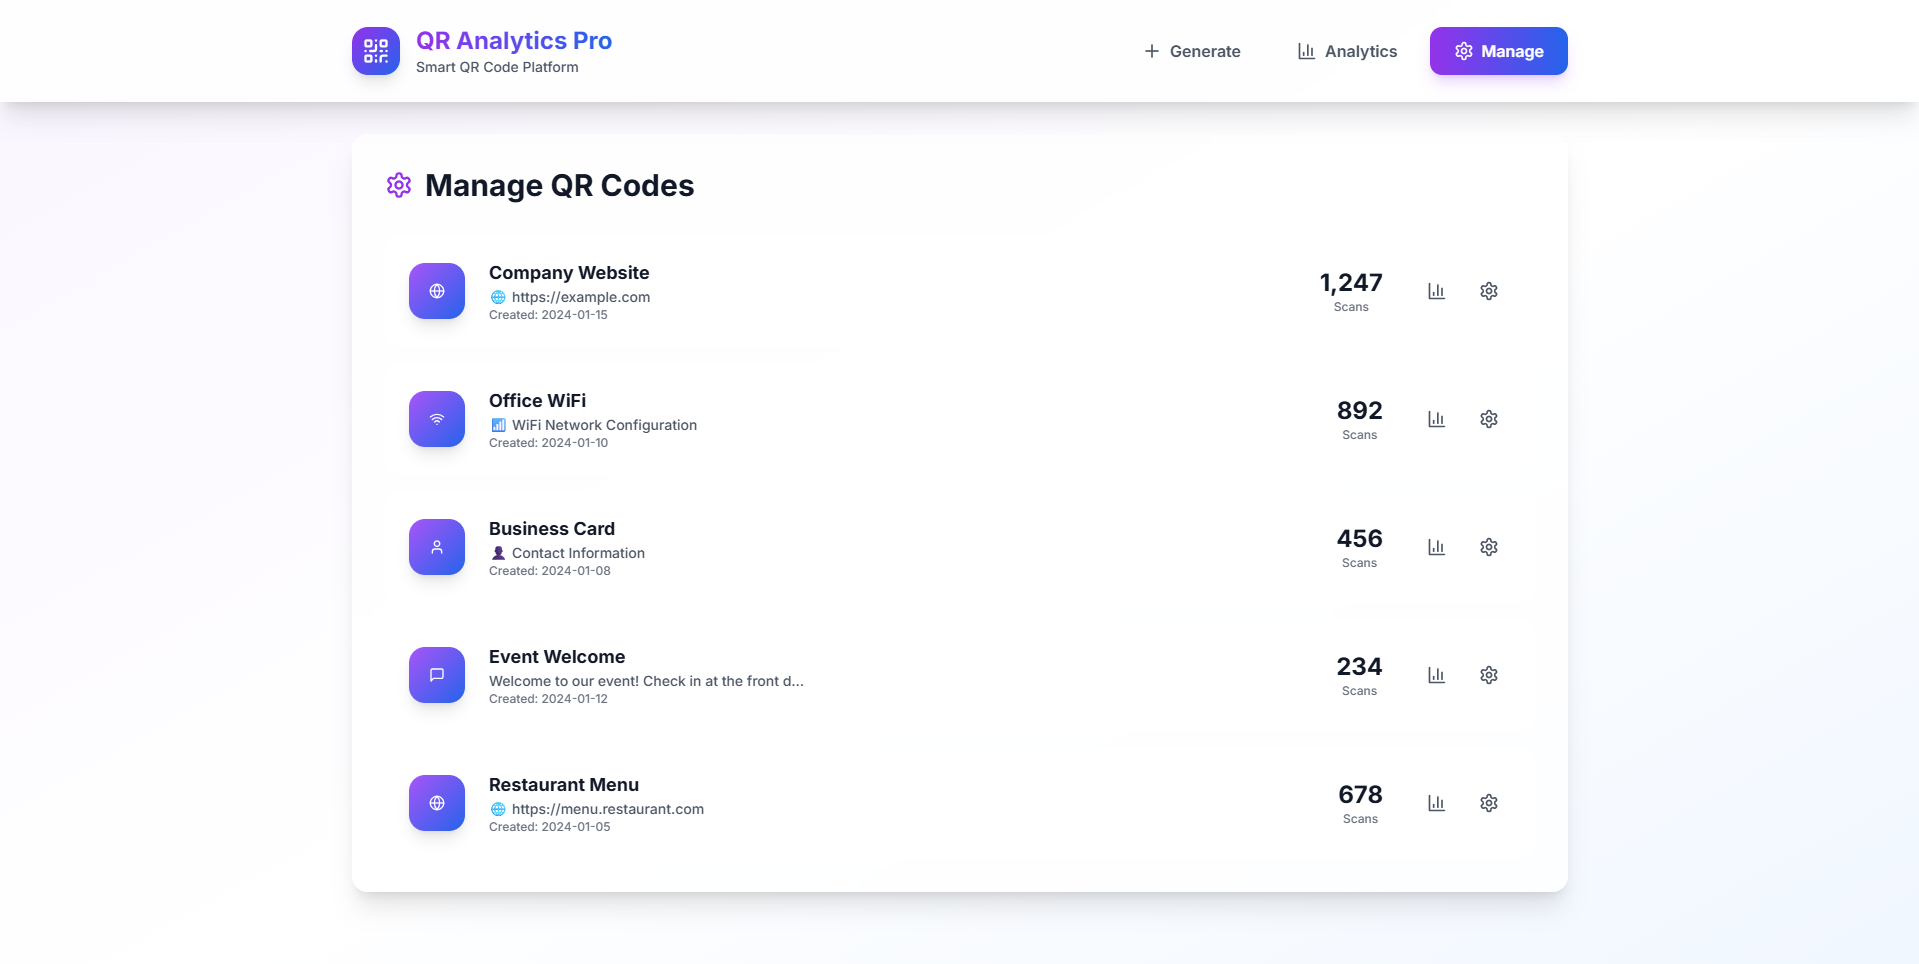Click the Office WiFi purple tile icon

(x=437, y=419)
